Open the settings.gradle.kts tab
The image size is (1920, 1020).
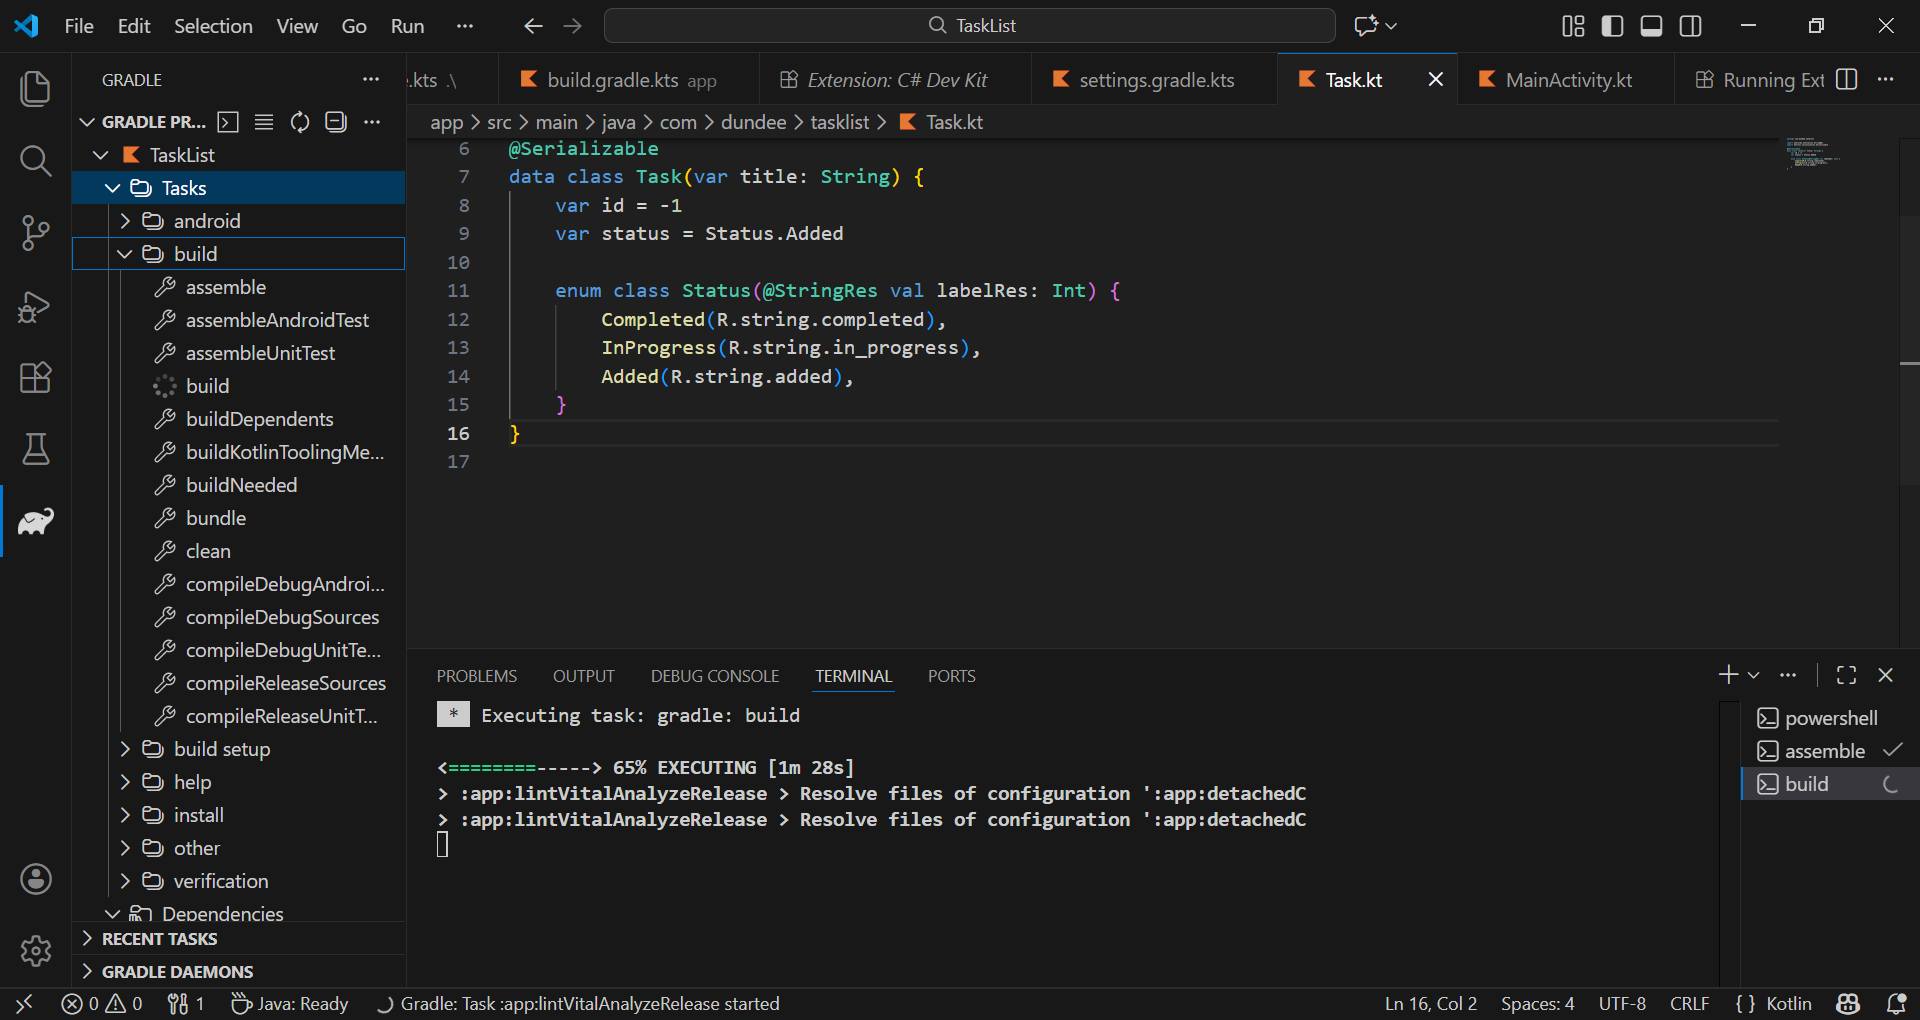pos(1155,80)
